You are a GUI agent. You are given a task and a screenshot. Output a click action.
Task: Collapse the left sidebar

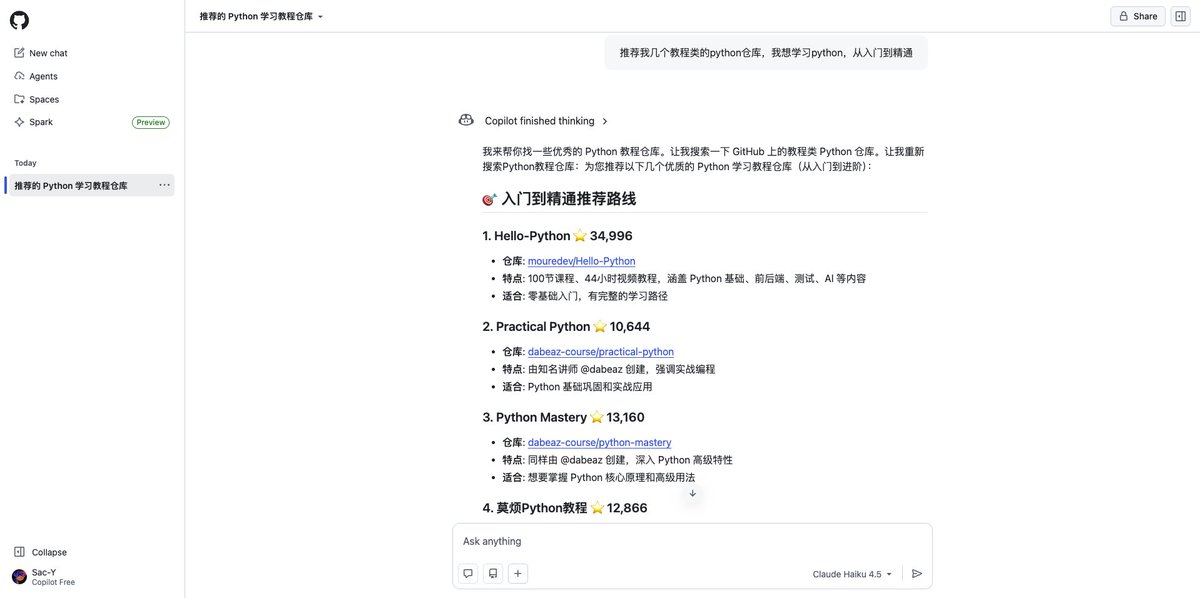click(41, 552)
